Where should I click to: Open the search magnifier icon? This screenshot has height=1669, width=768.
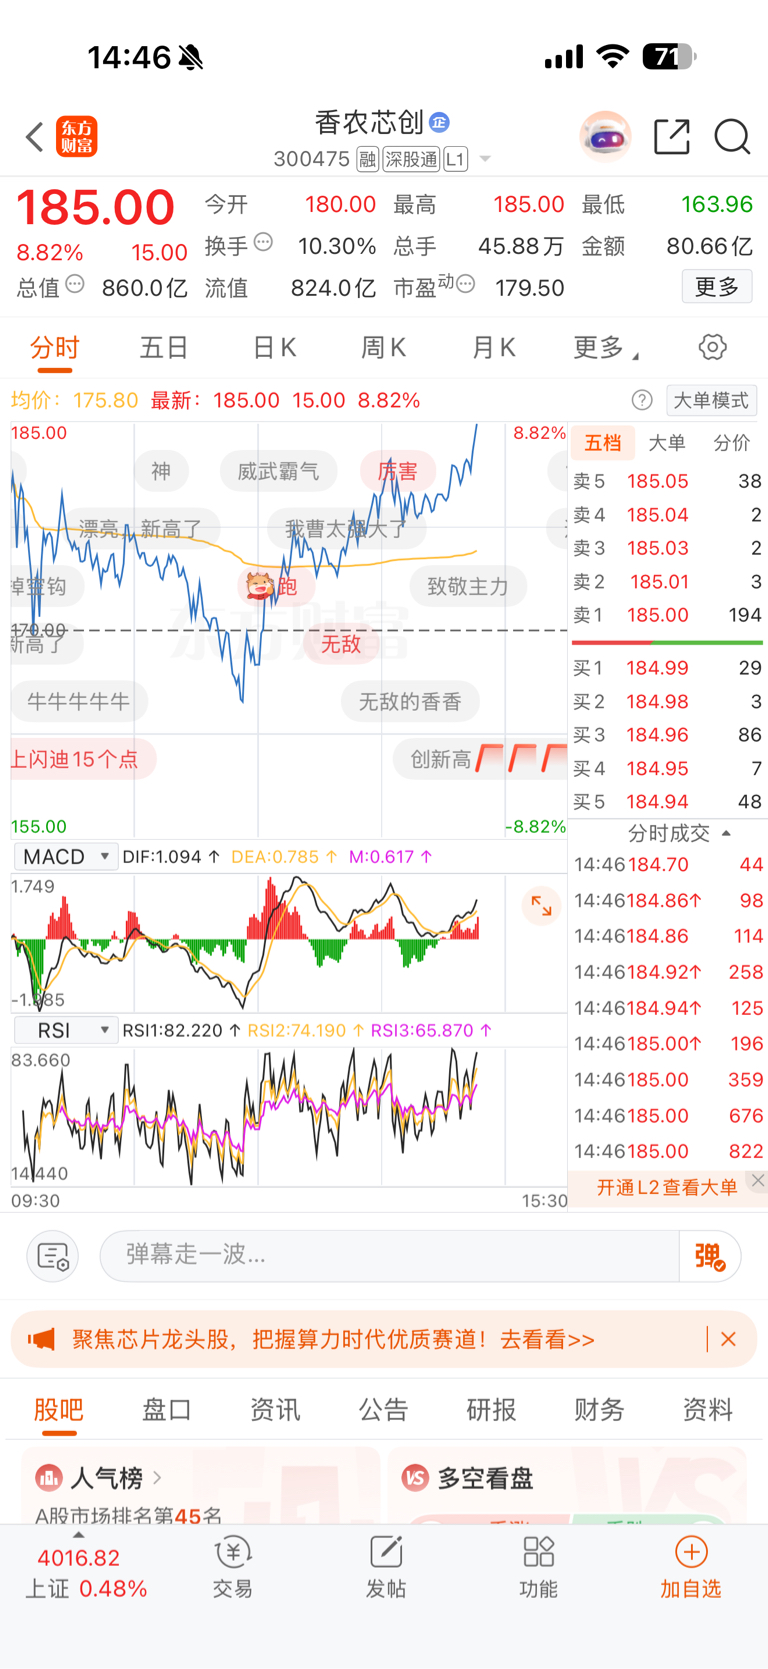732,136
